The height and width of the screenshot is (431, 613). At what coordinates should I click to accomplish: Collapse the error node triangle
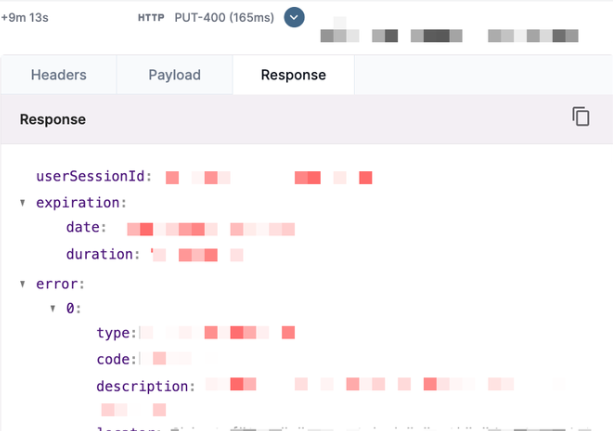pyautogui.click(x=23, y=284)
